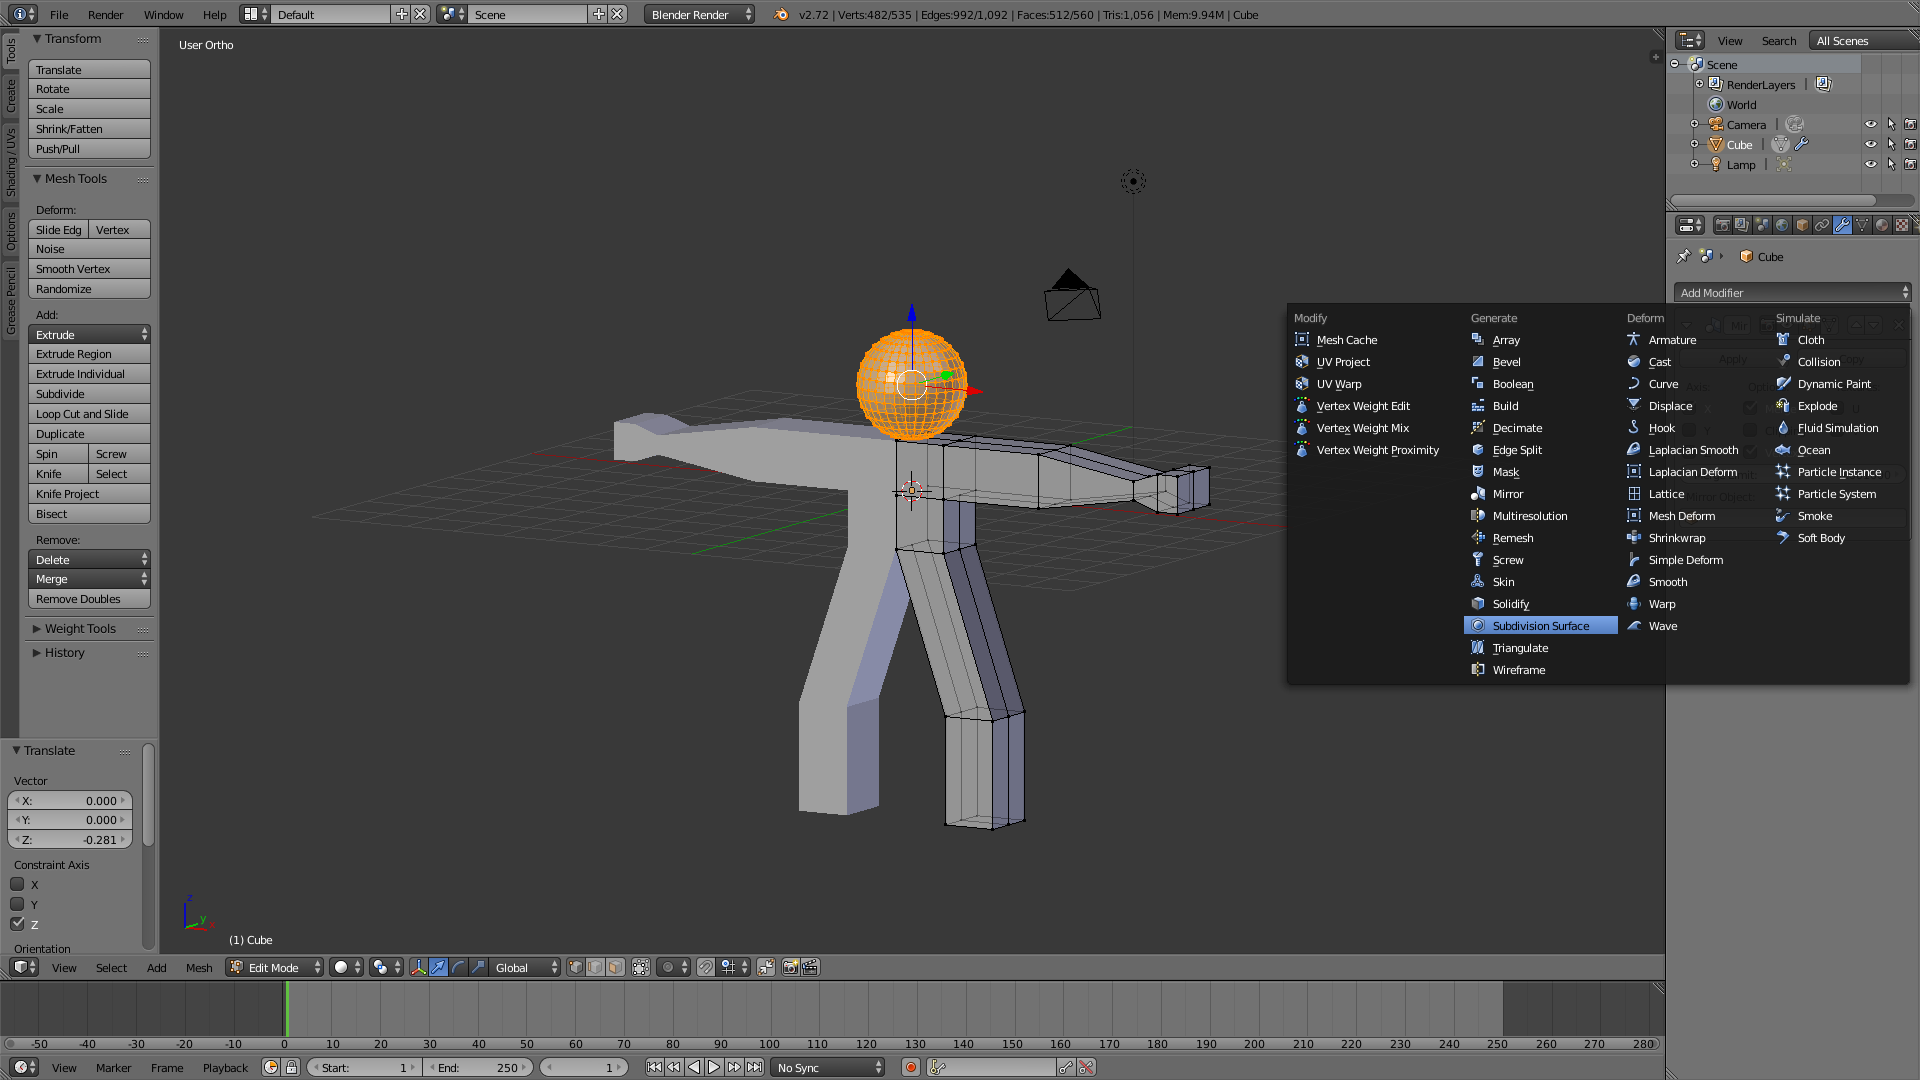Click the rotate manipulator arc icon
Viewport: 1920px width, 1080px height.
pos(458,967)
